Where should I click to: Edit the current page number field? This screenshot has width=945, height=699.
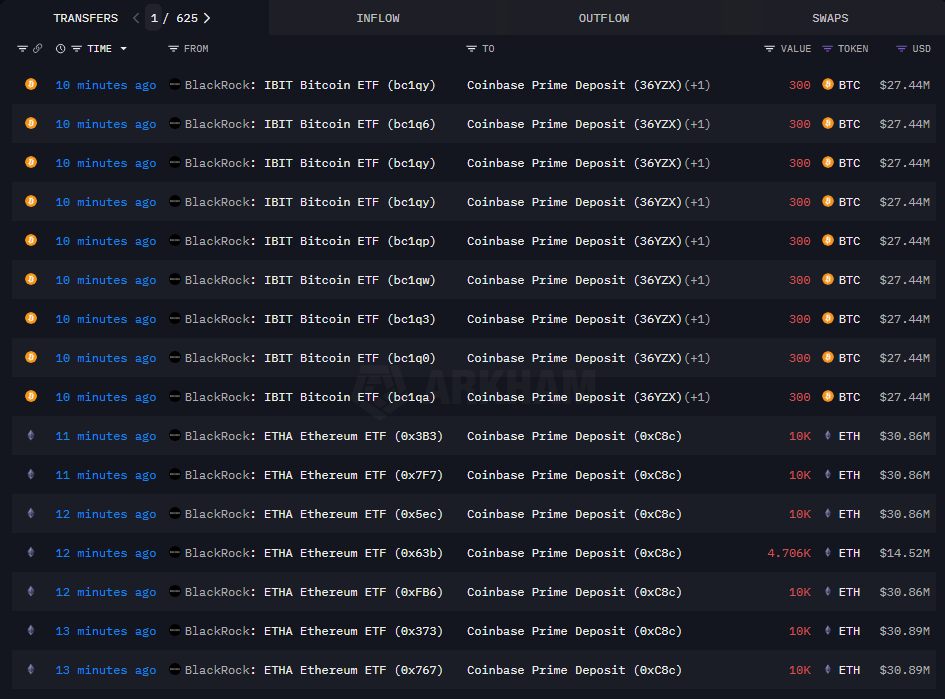tap(154, 18)
